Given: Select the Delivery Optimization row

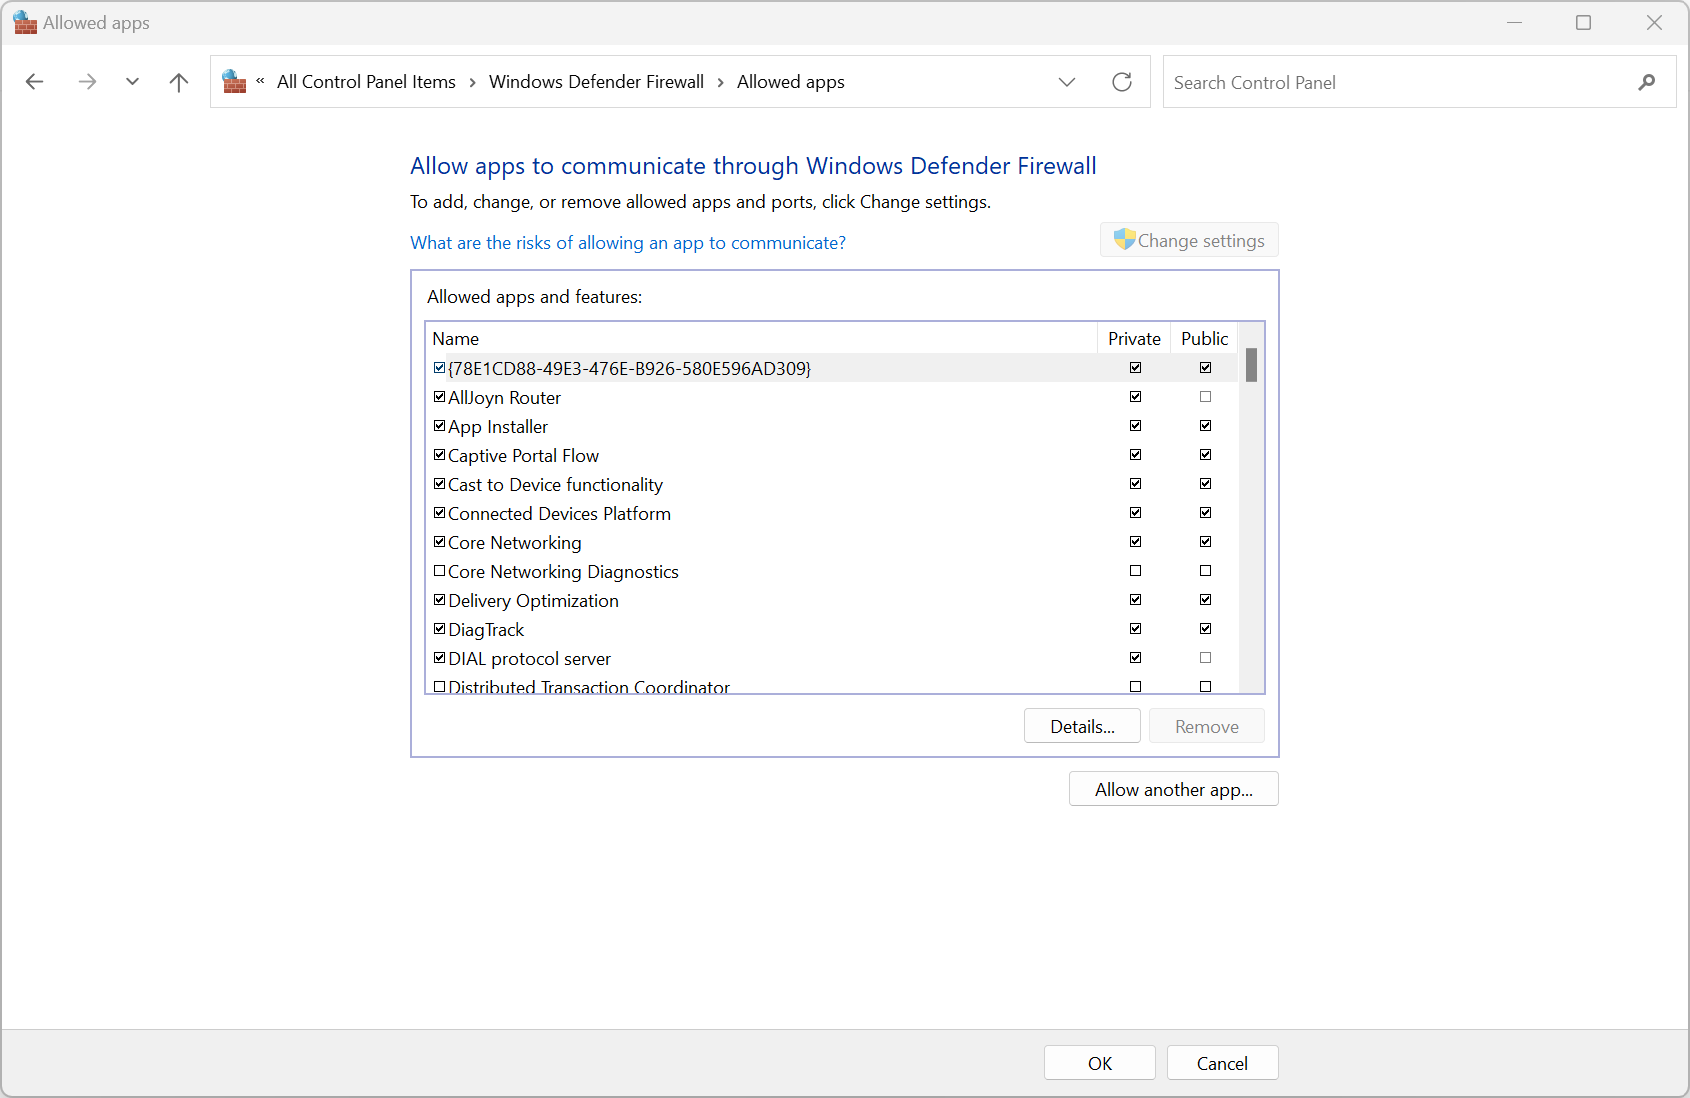Looking at the screenshot, I should tap(832, 600).
